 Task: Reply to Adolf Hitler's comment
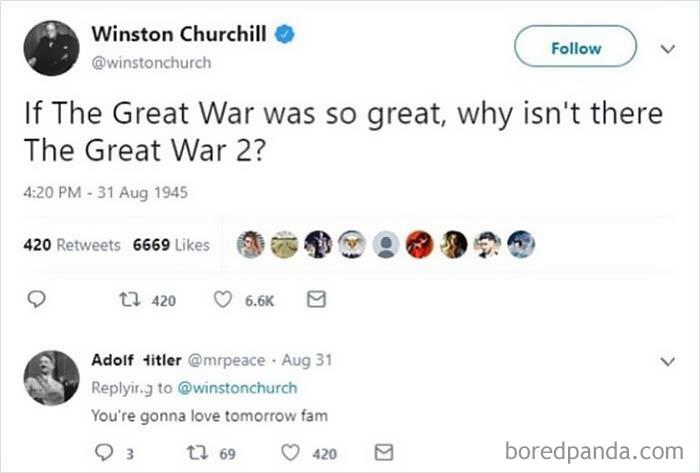104,452
